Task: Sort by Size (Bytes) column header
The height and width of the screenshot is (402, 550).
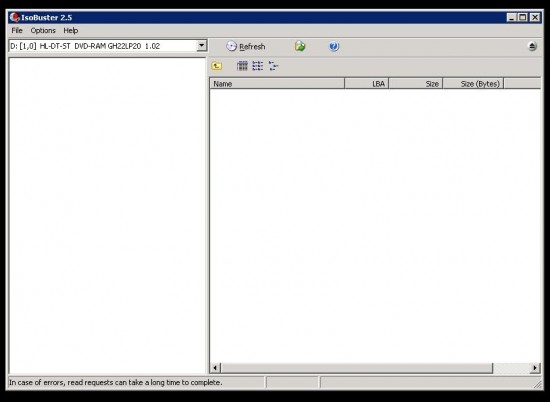Action: (473, 83)
